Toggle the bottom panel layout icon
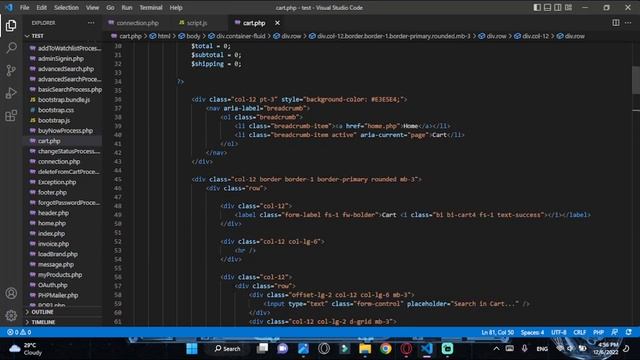The width and height of the screenshot is (640, 360). [x=547, y=7]
